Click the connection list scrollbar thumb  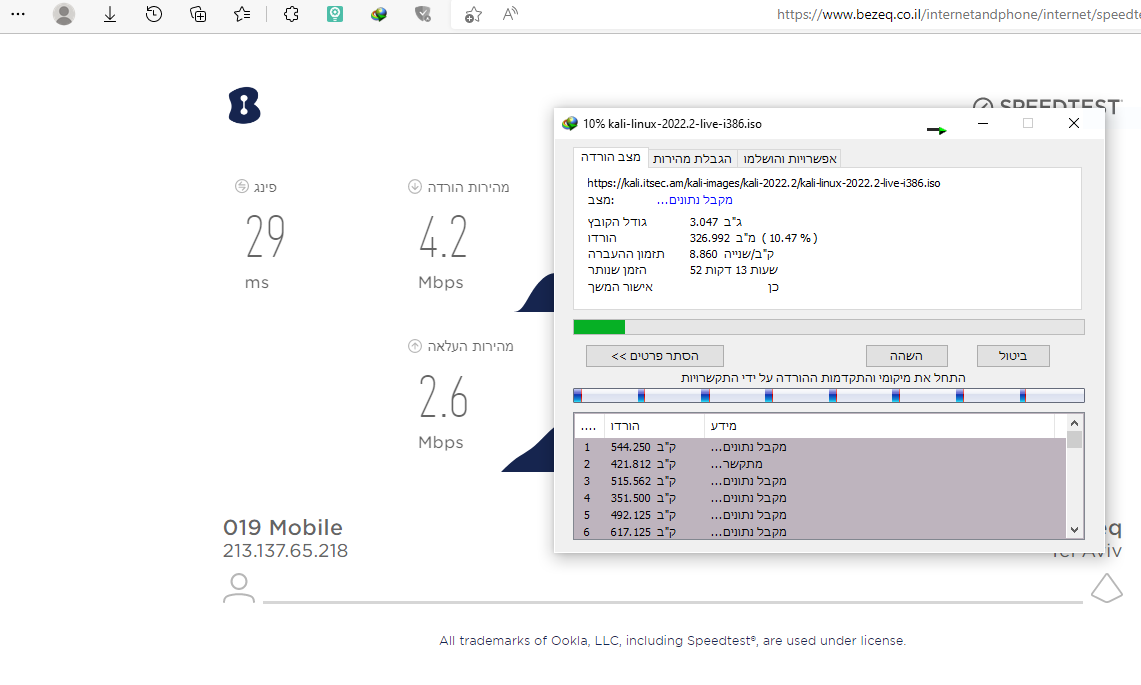point(1075,440)
